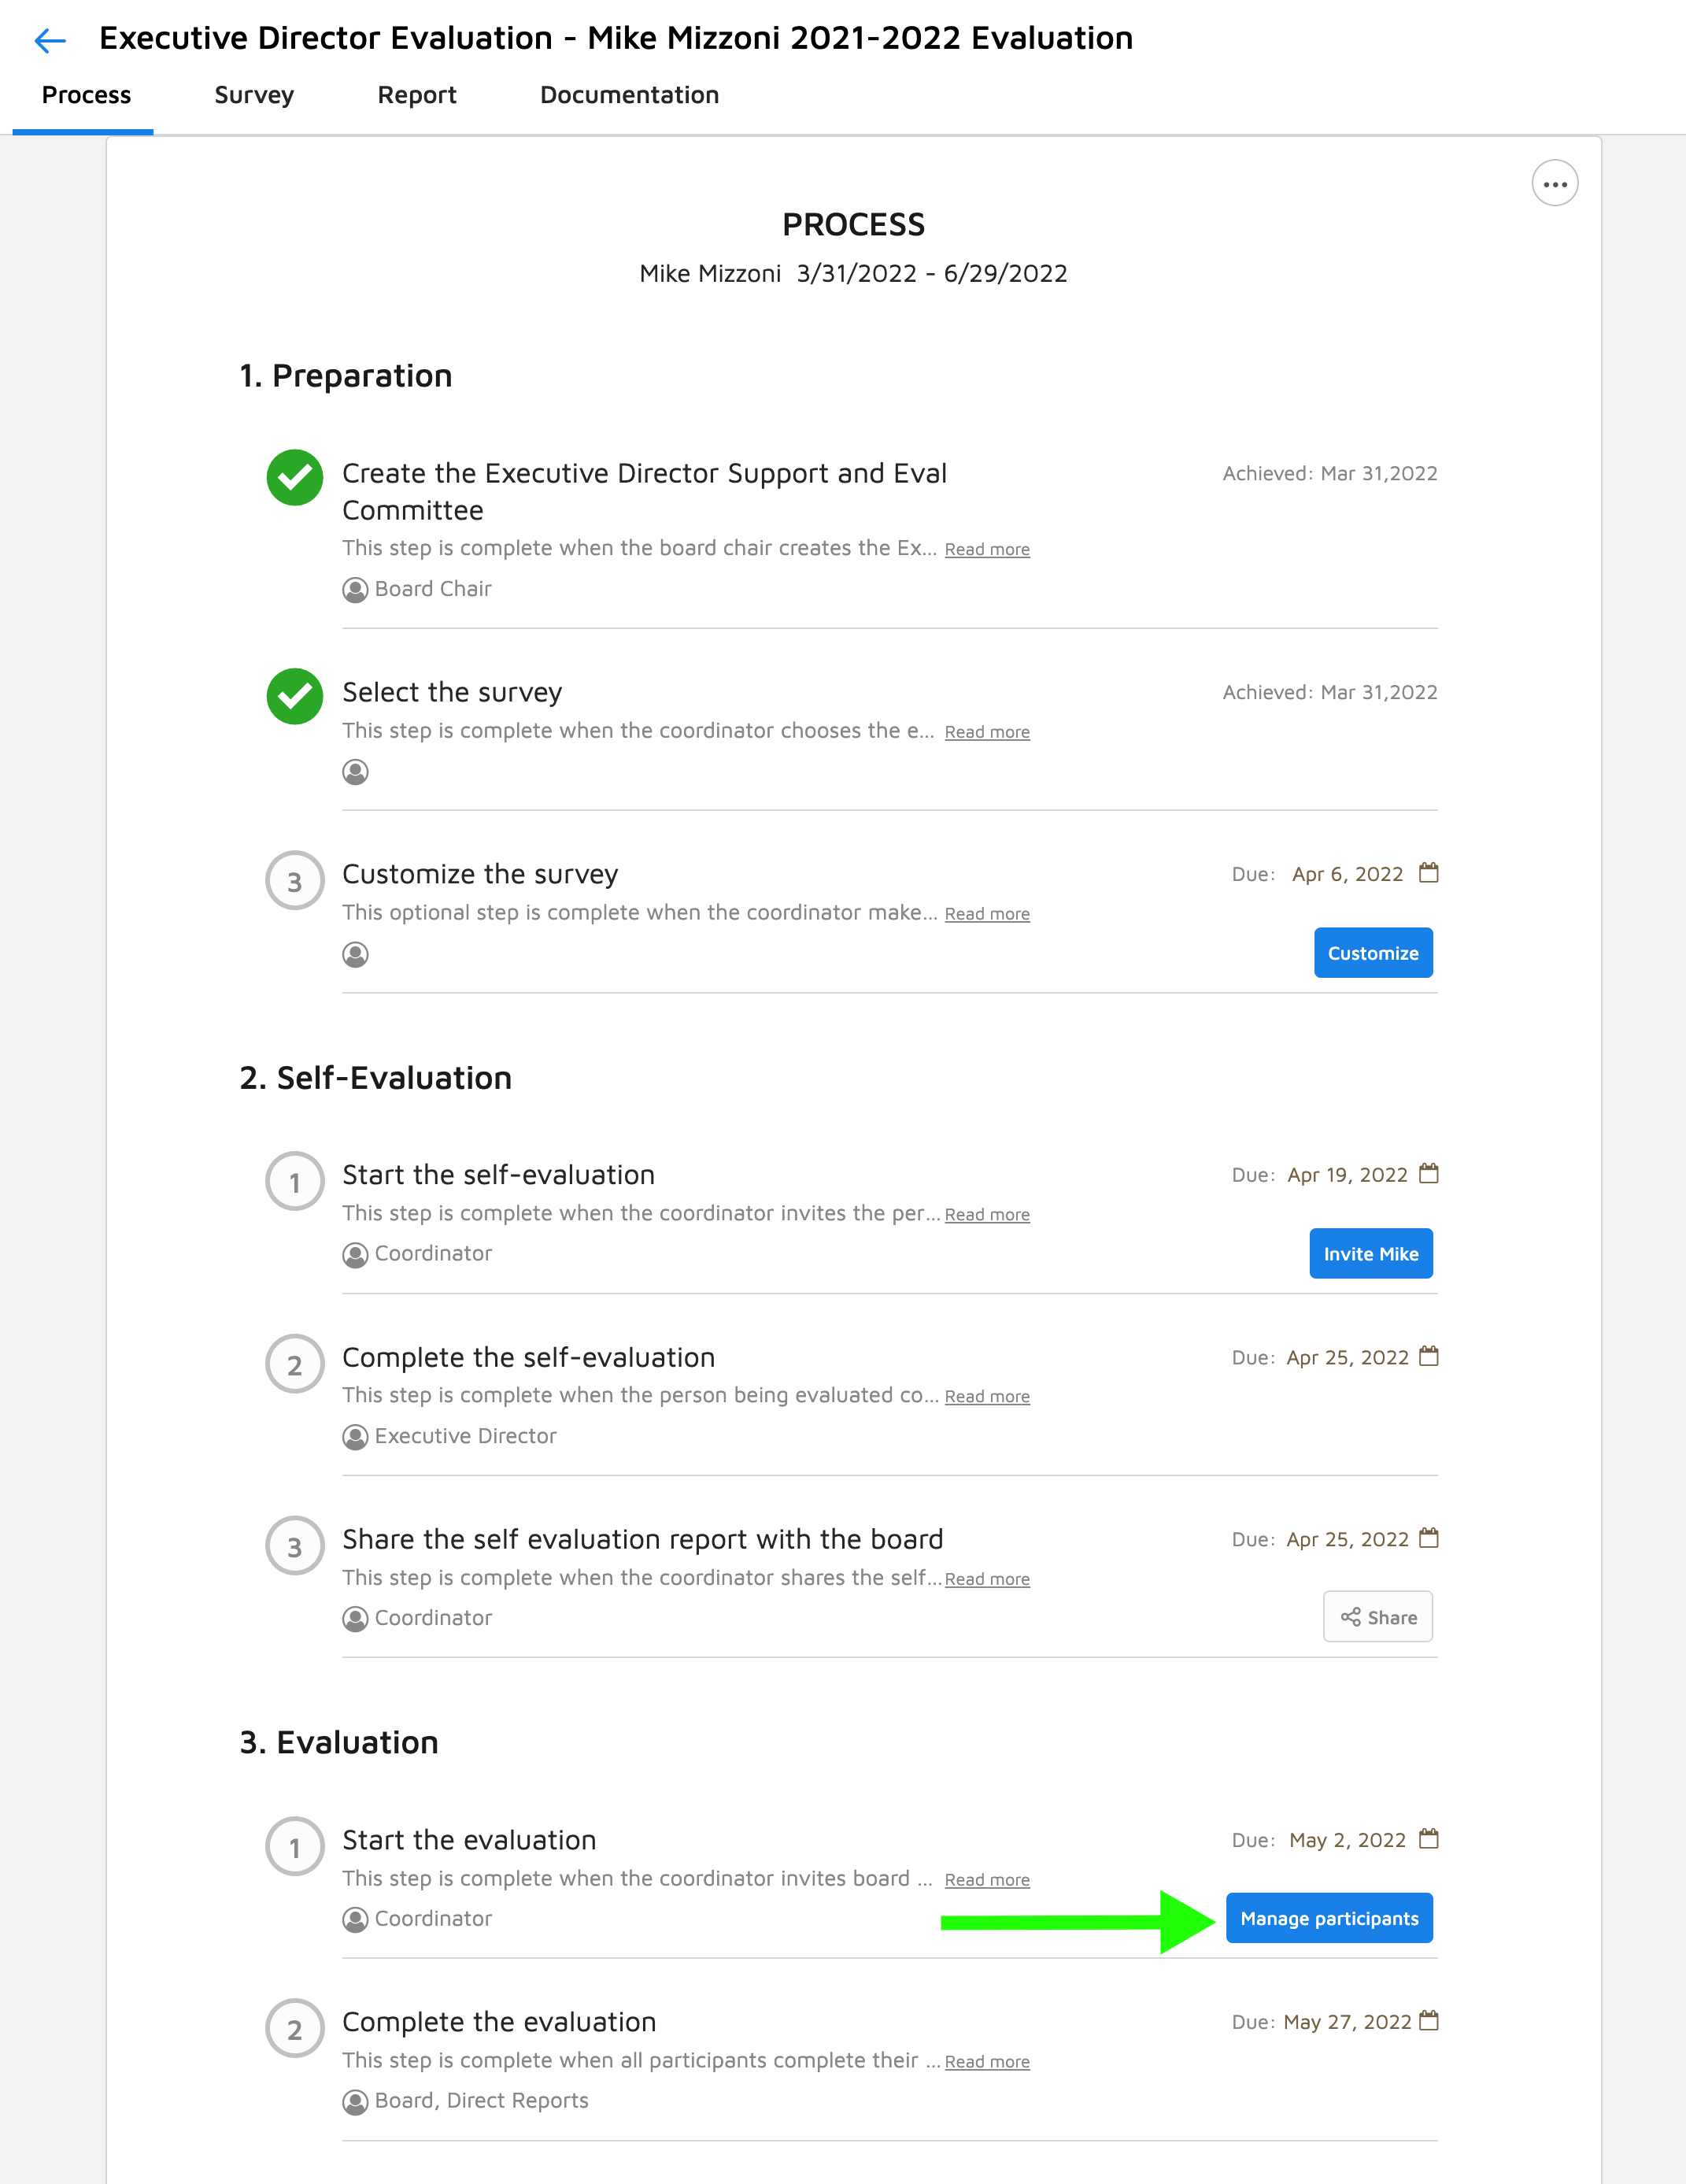Open the three-dots more options menu
Screen dimensions: 1686x2184
(1554, 184)
